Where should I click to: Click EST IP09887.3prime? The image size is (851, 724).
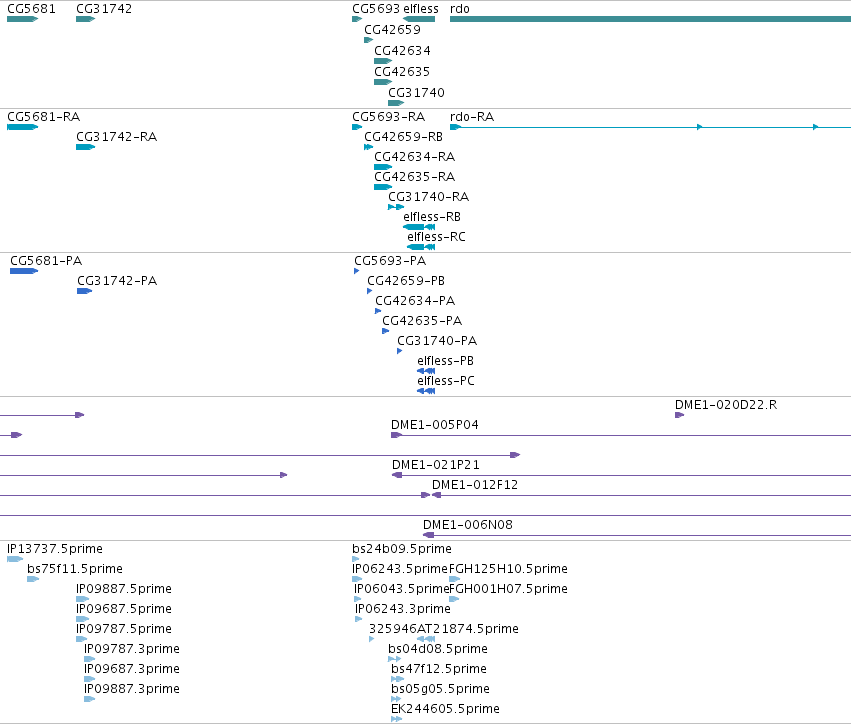pyautogui.click(x=132, y=690)
